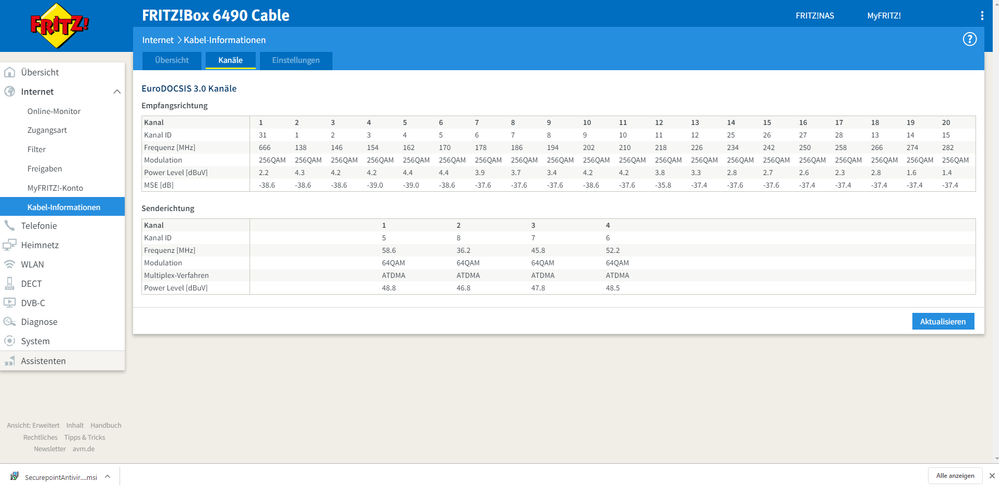Screen dimensions: 999x489
Task: Open the Newsletter footer link
Action: [50, 449]
